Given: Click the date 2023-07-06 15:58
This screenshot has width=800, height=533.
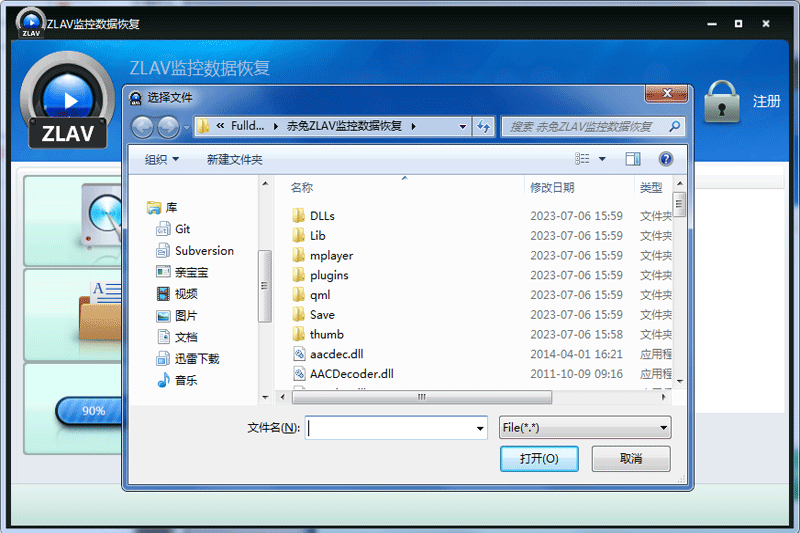Looking at the screenshot, I should pos(577,334).
